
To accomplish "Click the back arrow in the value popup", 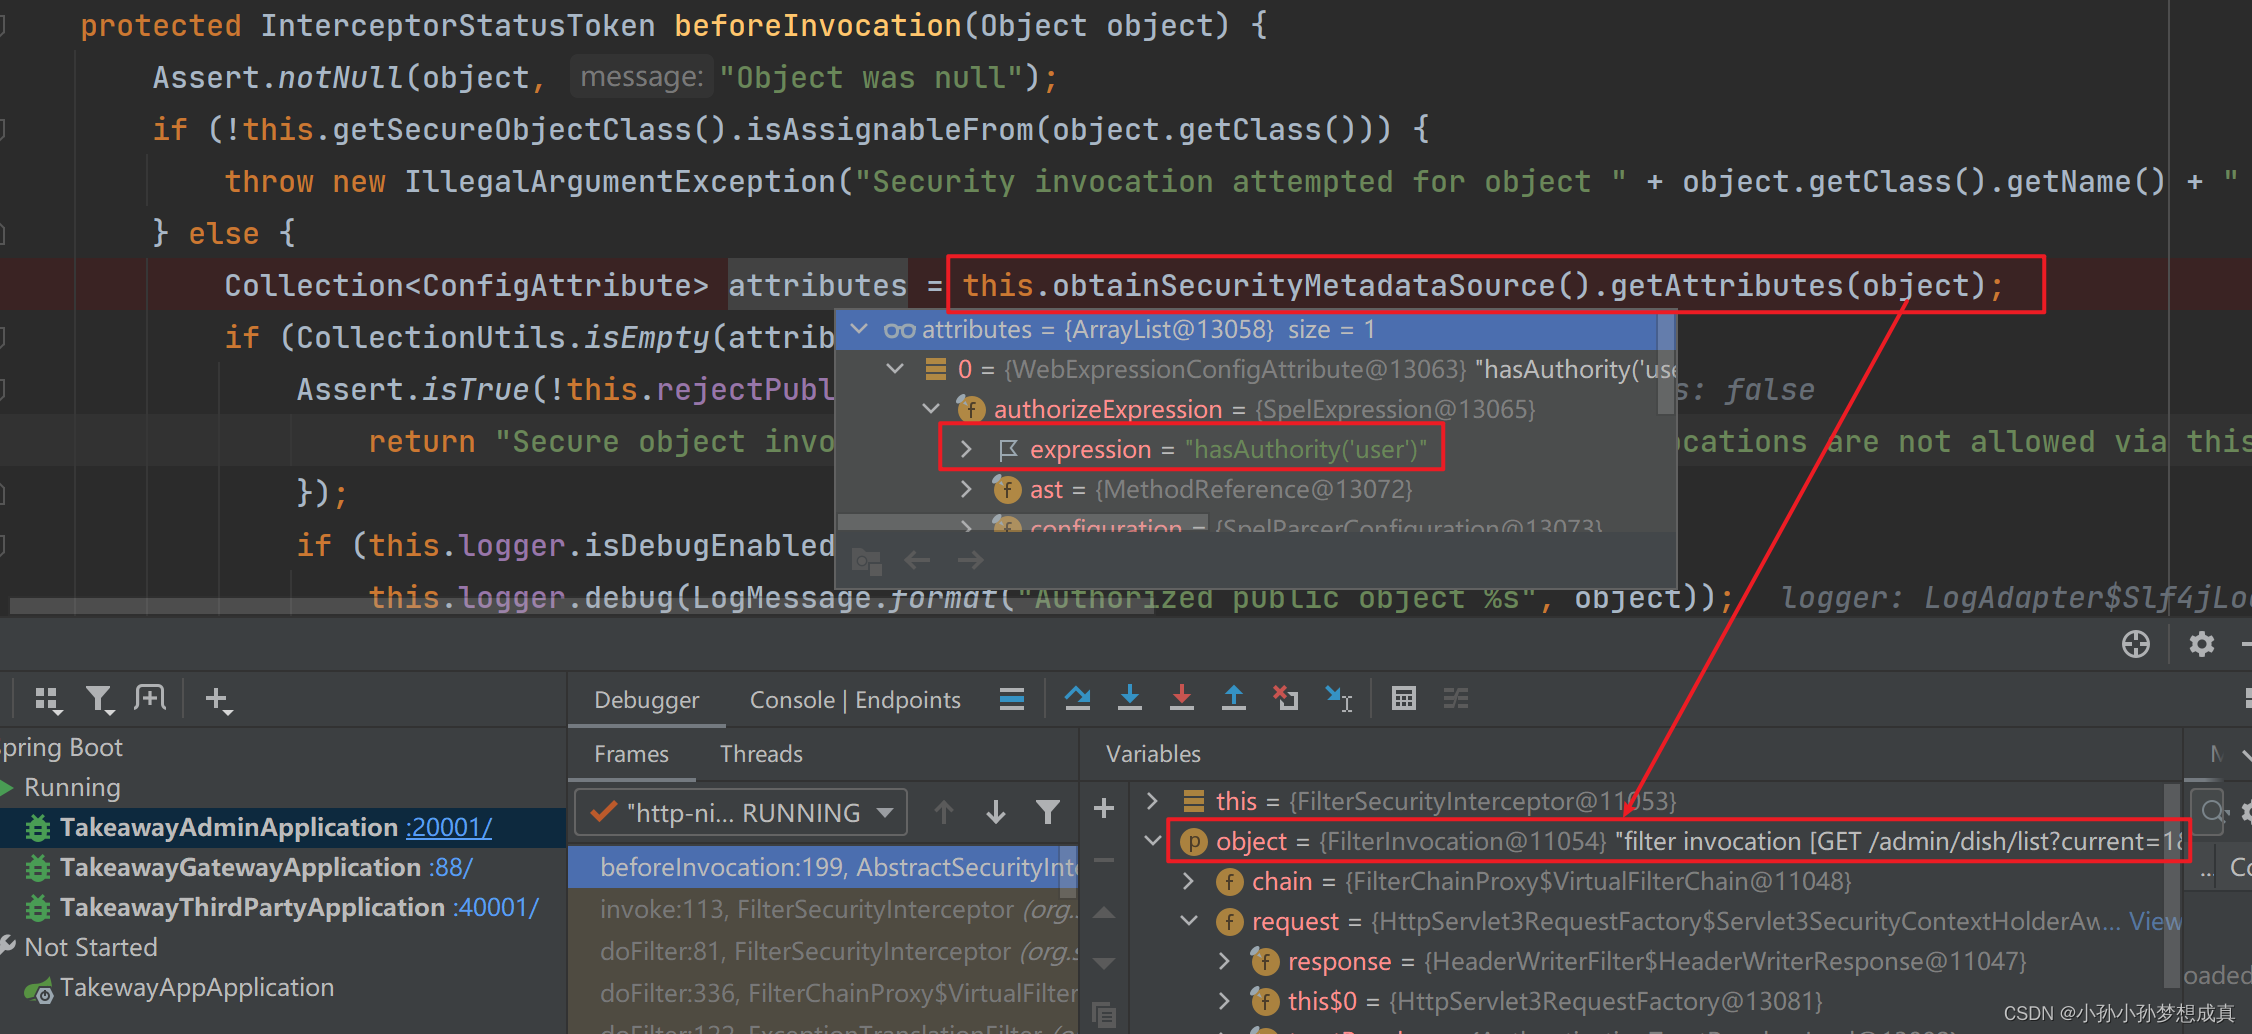I will [x=917, y=560].
